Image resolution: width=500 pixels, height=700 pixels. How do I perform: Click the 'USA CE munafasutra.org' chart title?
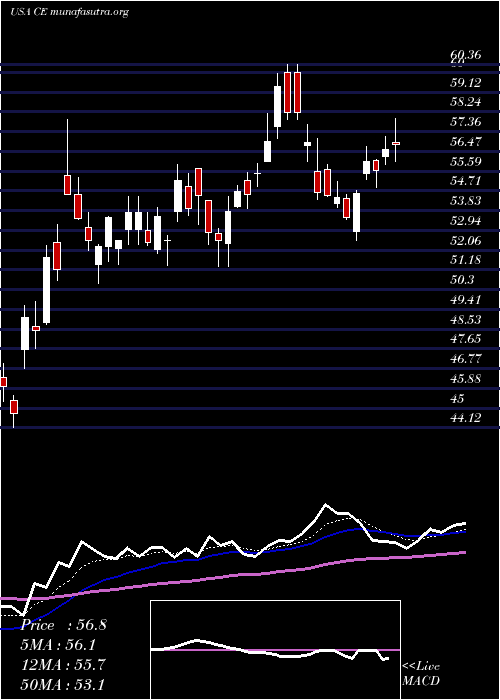click(69, 12)
